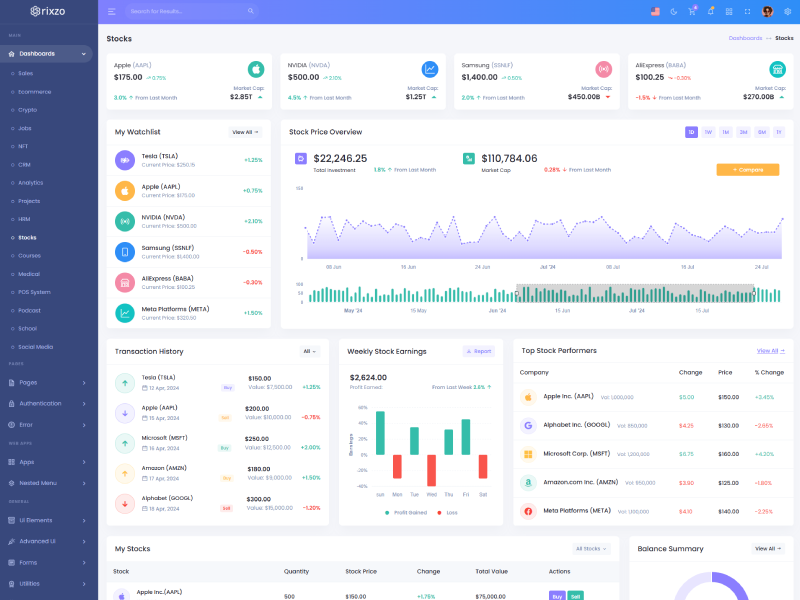
Task: Click the user profile avatar
Action: click(767, 11)
